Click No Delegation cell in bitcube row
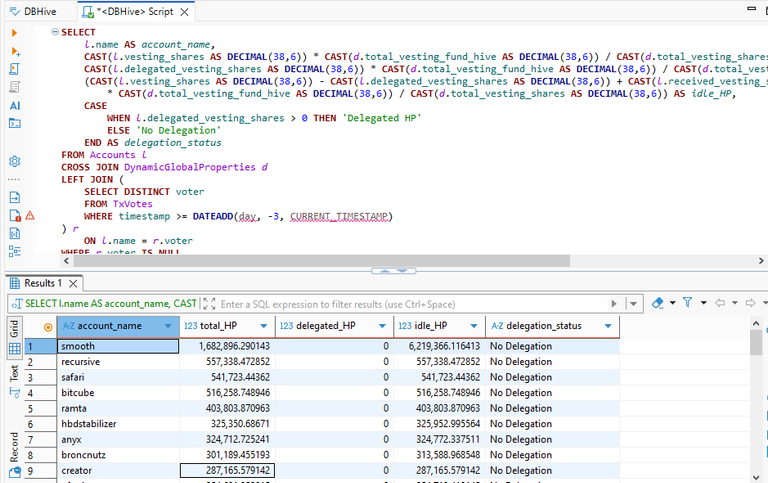 click(x=552, y=393)
